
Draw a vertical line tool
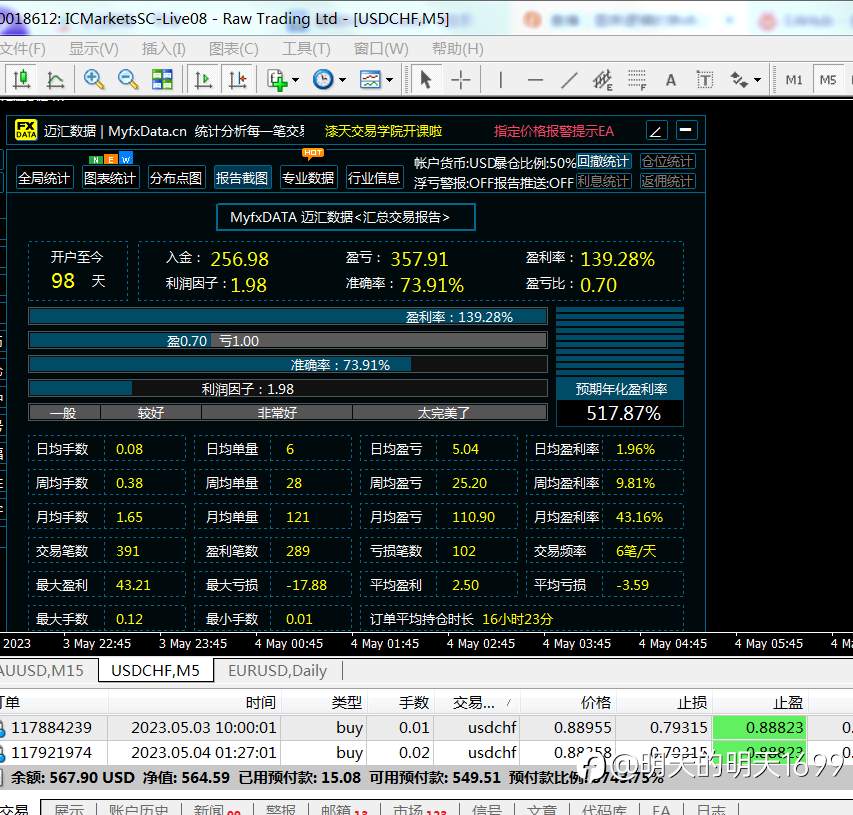pos(500,80)
